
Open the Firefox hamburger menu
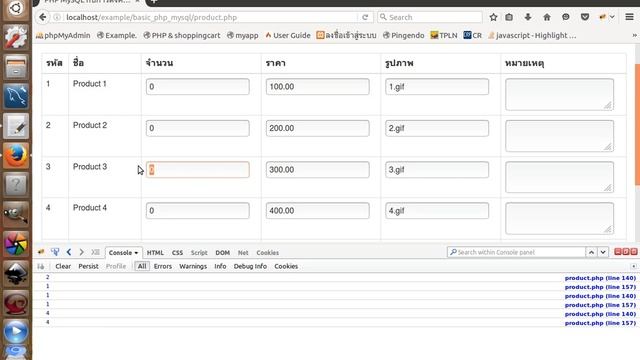(629, 17)
